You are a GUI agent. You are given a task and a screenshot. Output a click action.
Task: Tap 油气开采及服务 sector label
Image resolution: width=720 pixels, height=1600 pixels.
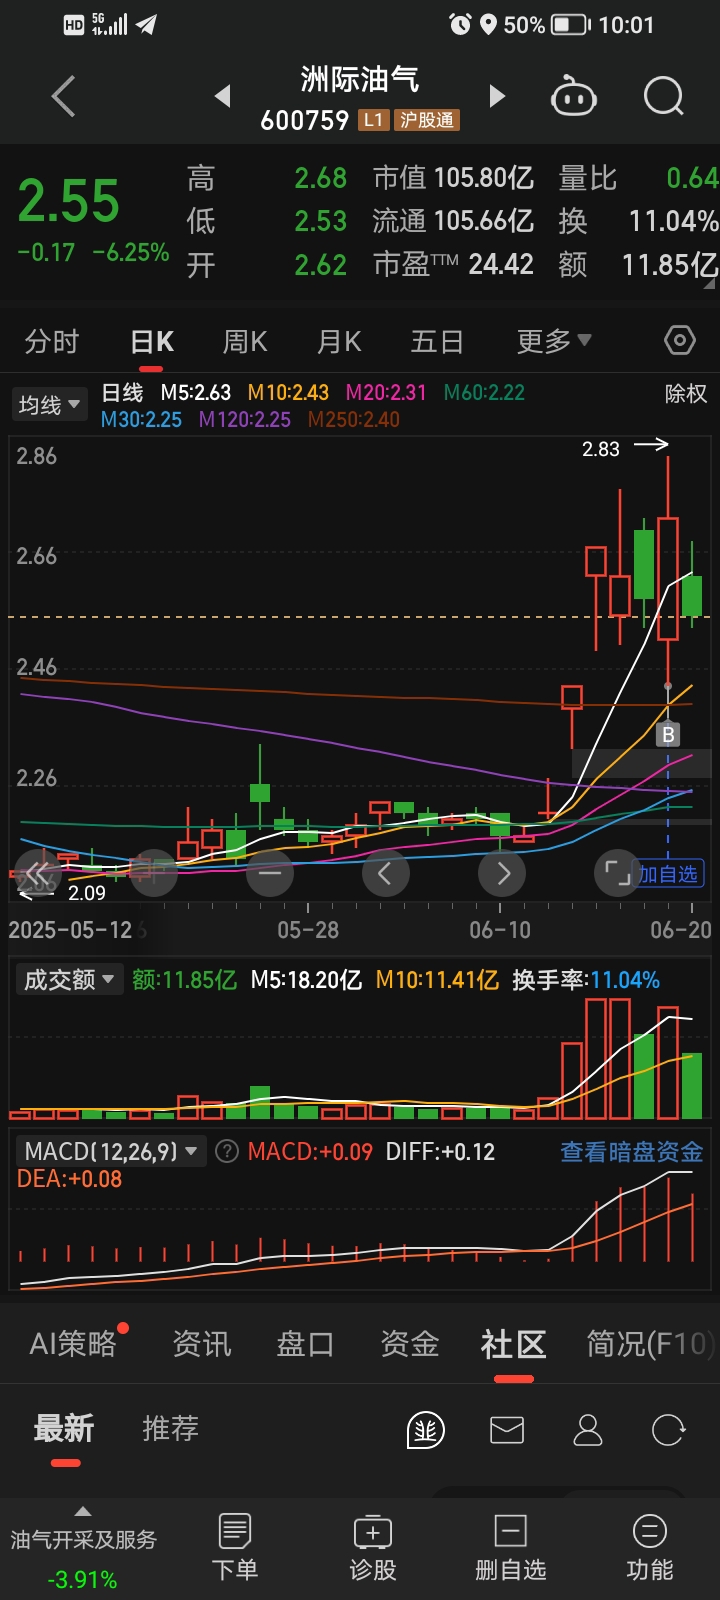(83, 1540)
